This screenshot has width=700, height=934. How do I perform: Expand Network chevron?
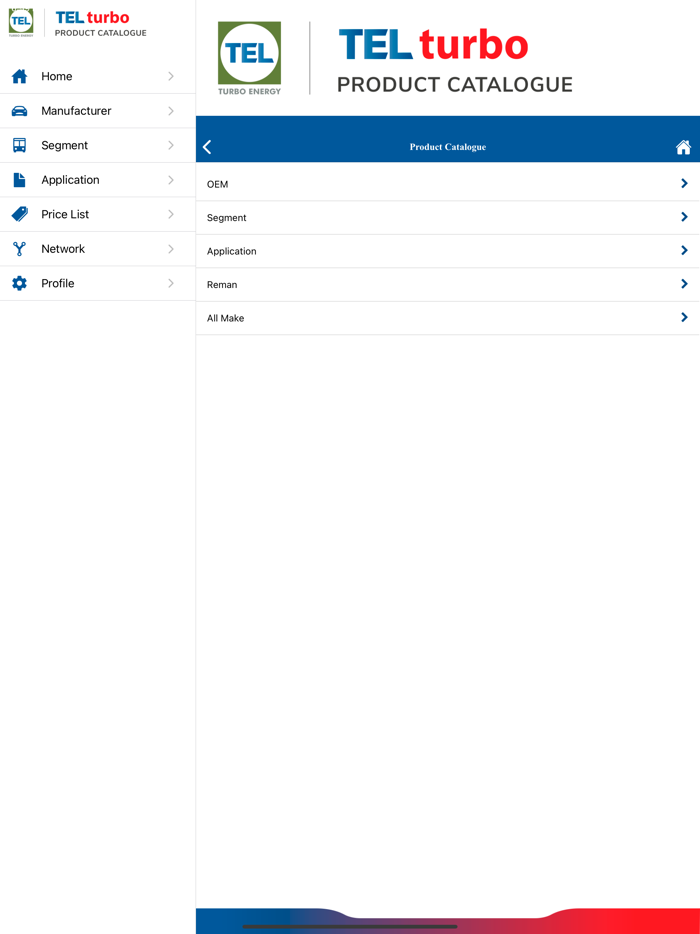click(171, 249)
